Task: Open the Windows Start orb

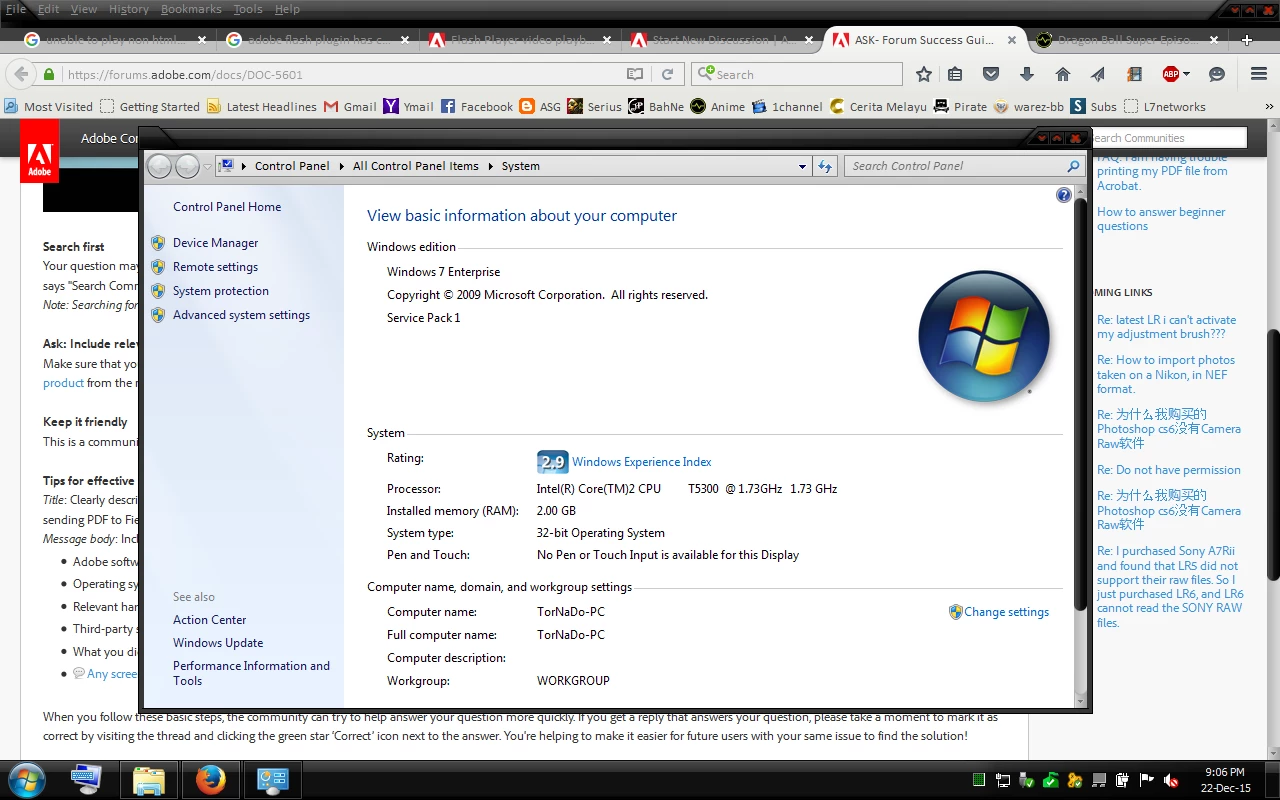Action: pyautogui.click(x=26, y=779)
